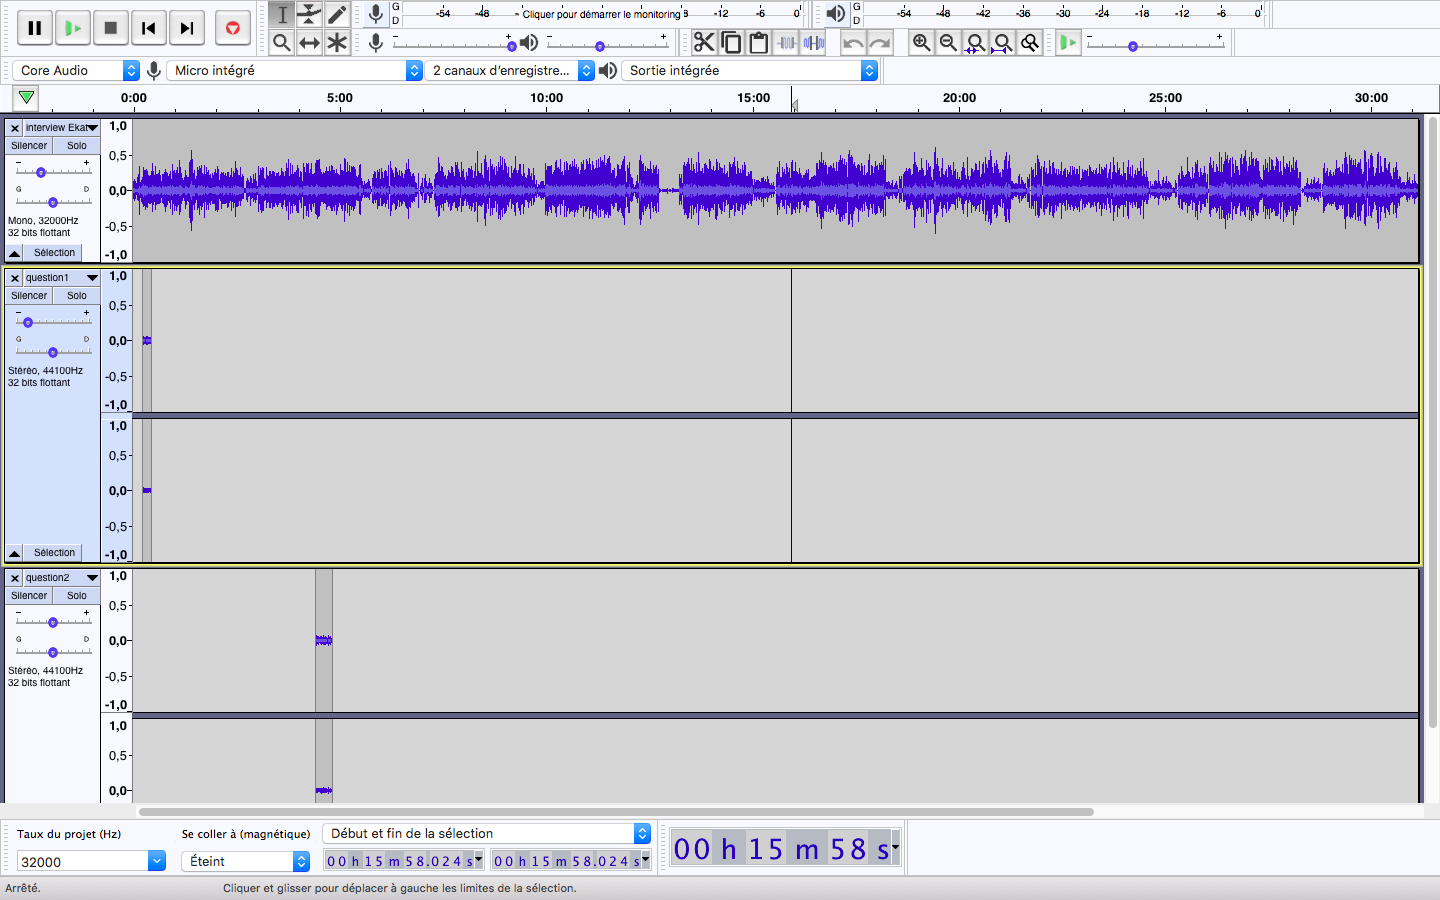This screenshot has height=900, width=1440.
Task: Click the playback speed slider handle
Action: (1133, 46)
